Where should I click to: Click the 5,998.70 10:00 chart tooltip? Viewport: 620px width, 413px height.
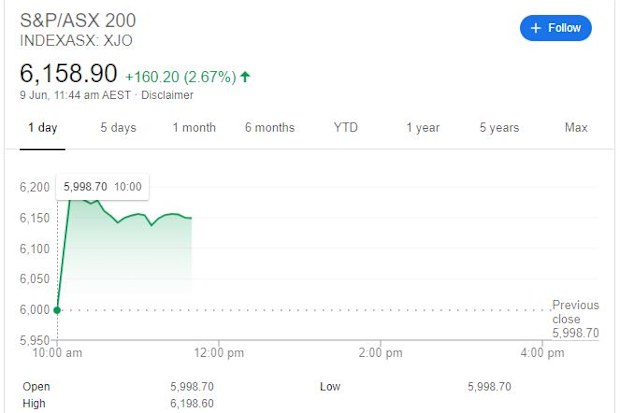[x=102, y=187]
